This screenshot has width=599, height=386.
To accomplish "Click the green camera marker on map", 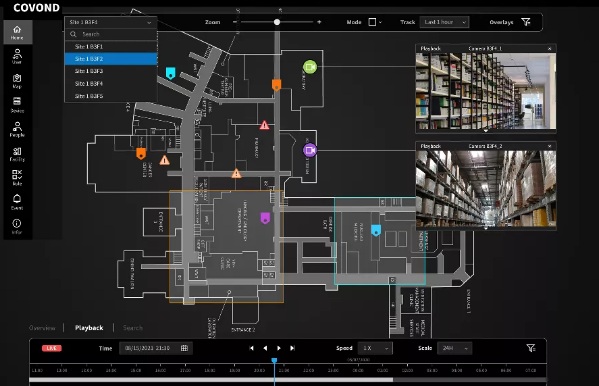I will point(310,67).
